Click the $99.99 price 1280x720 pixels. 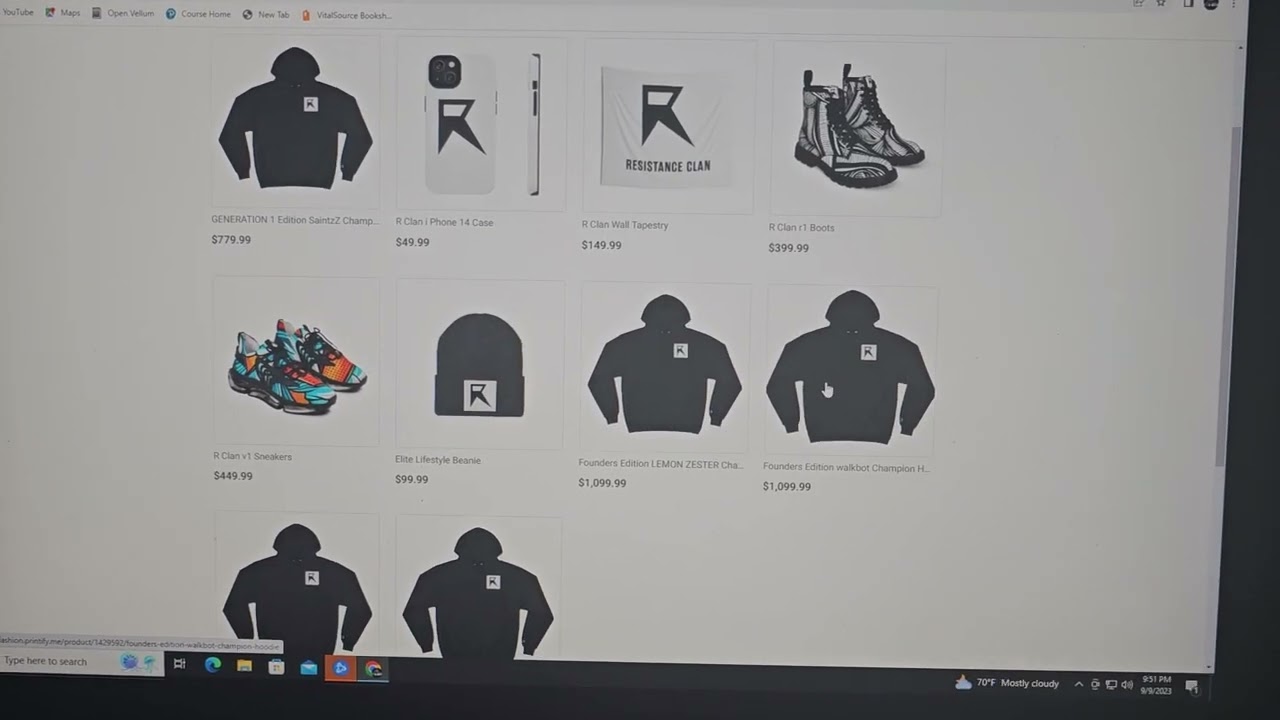click(x=411, y=479)
